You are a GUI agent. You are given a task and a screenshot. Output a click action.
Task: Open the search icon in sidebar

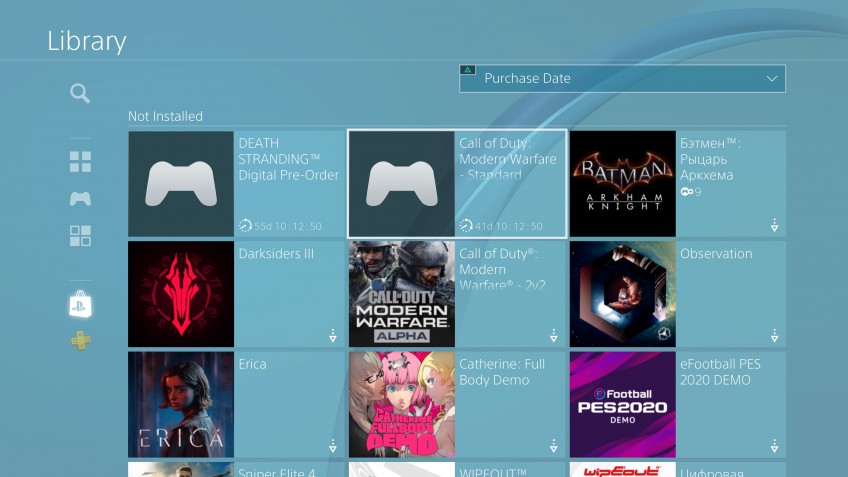click(80, 93)
